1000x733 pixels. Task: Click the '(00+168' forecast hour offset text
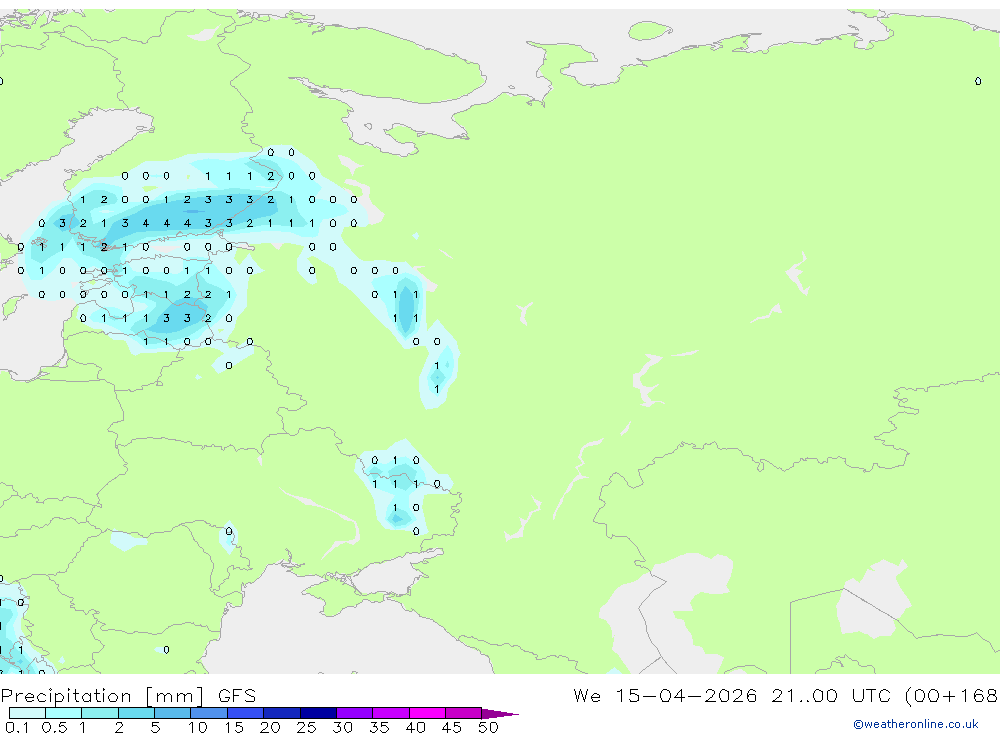pos(952,695)
